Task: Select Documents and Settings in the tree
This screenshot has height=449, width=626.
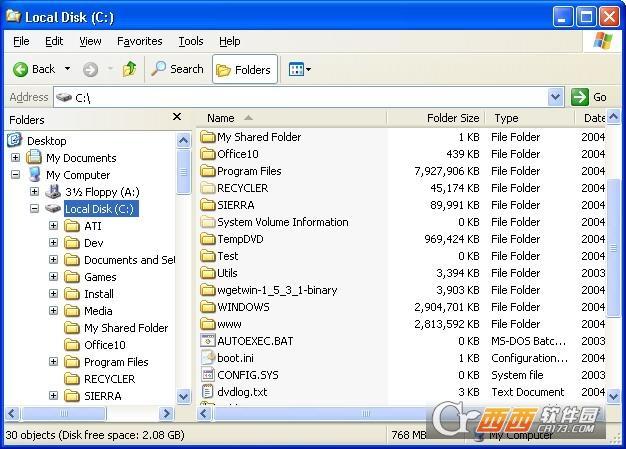Action: [x=119, y=260]
